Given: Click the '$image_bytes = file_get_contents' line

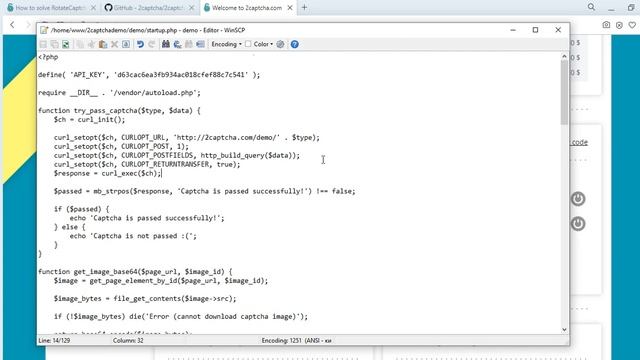Looking at the screenshot, I should tap(145, 298).
